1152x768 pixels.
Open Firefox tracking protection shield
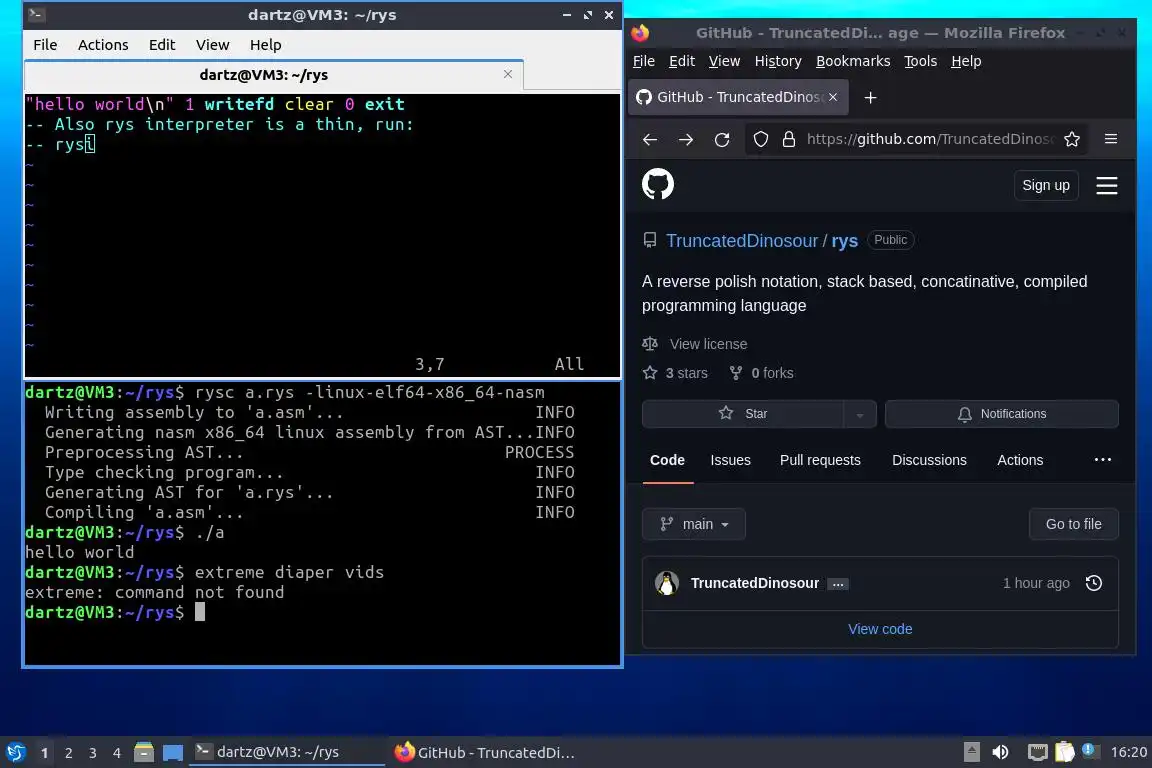pos(761,140)
